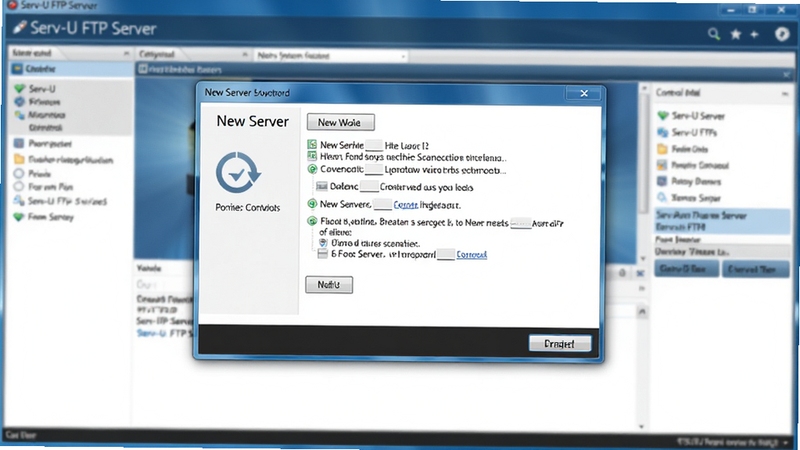The width and height of the screenshot is (800, 450).
Task: Click the blue square icon in right panel
Action: pos(662,181)
